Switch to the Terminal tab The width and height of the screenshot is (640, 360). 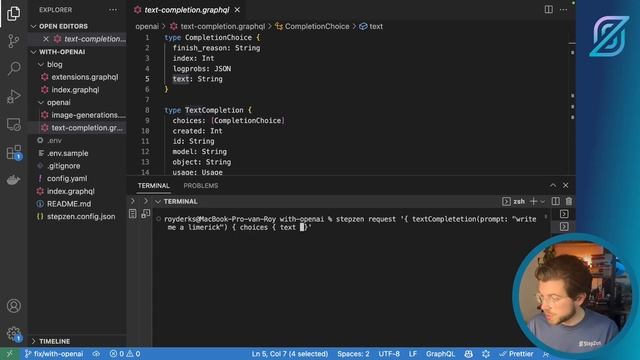[x=153, y=186]
